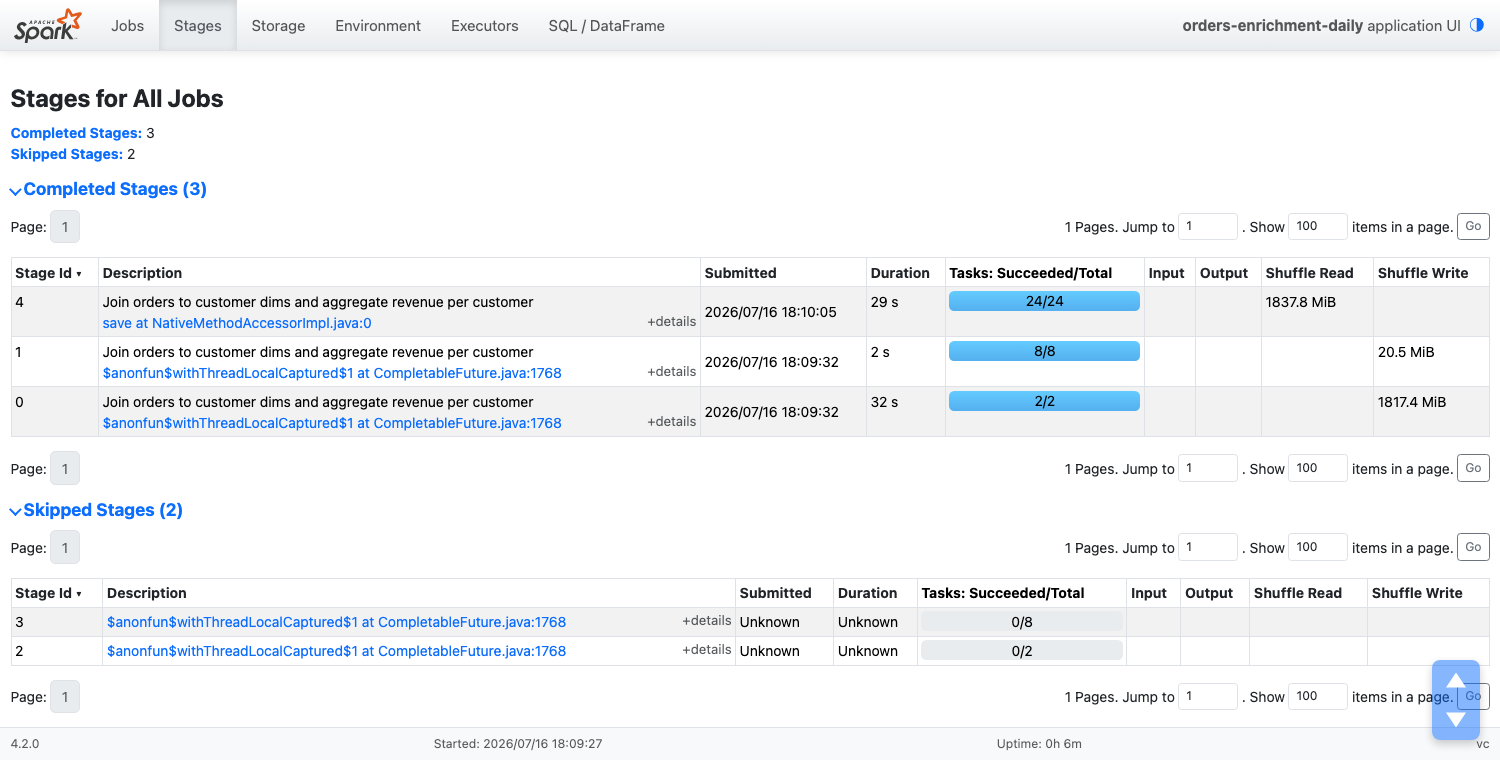Select the 2026/07/16 18:10:05 submitted time
Screen dimensions: 1500x760
point(771,312)
